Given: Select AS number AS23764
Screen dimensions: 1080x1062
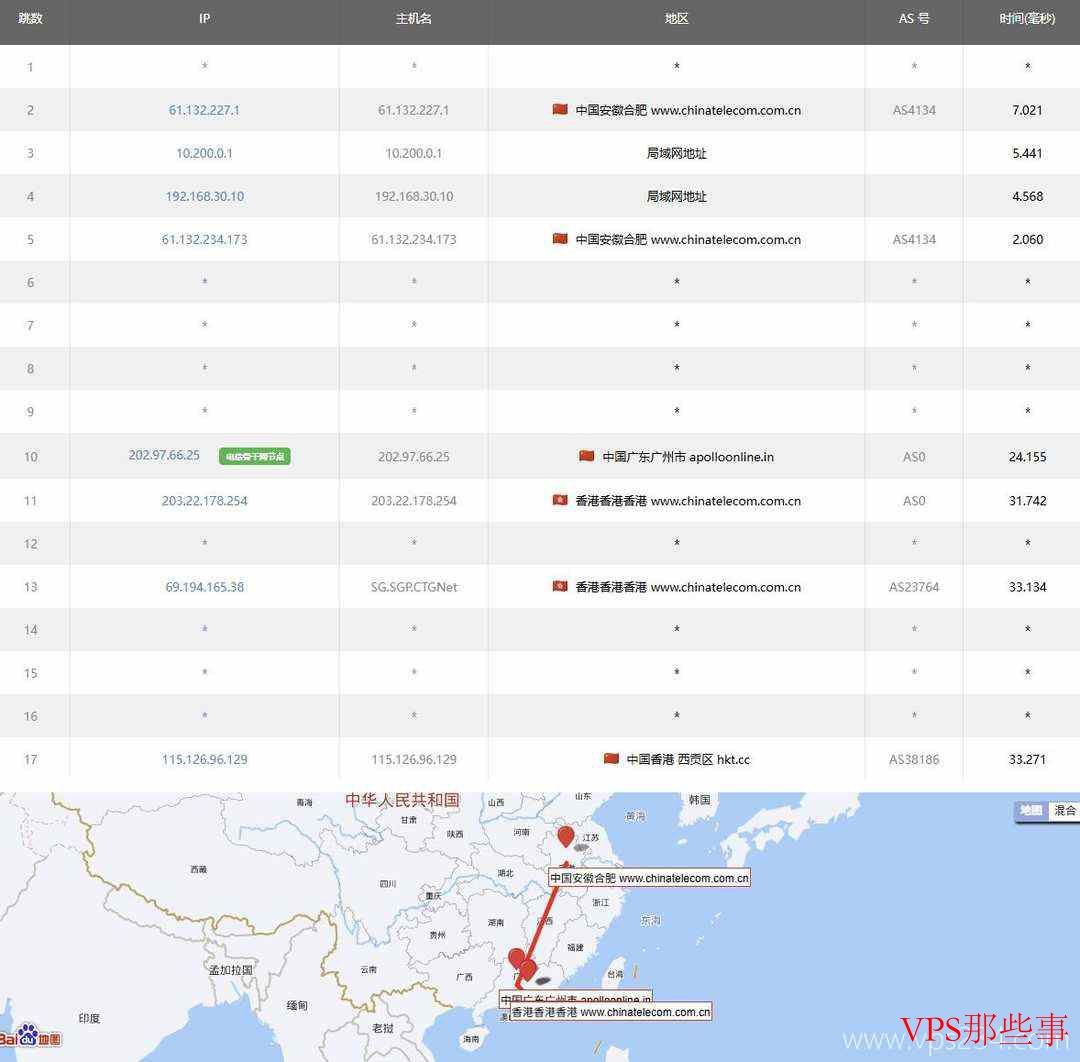Looking at the screenshot, I should pyautogui.click(x=914, y=587).
